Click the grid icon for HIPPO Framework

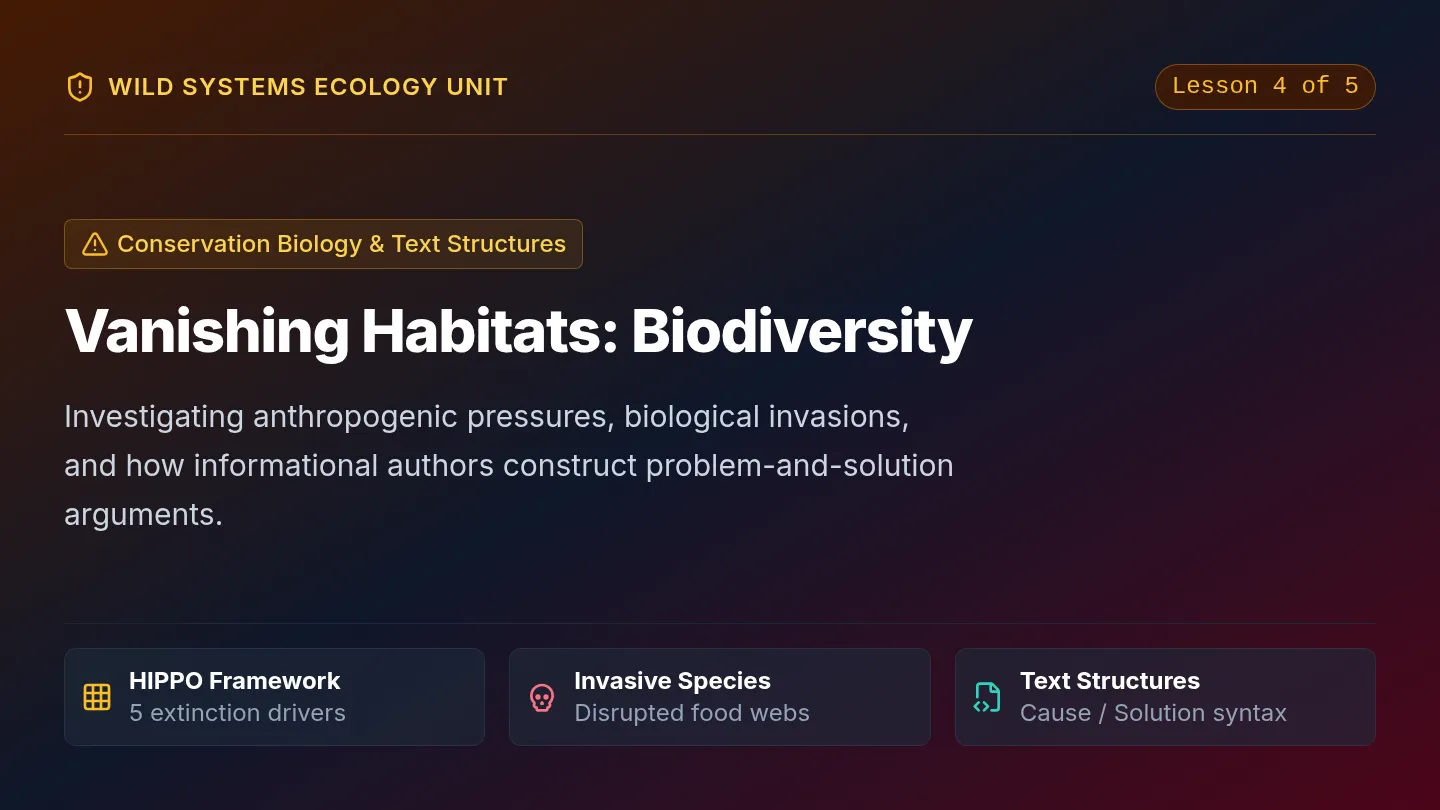coord(97,697)
